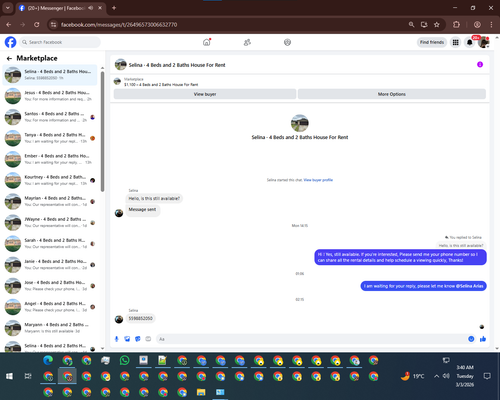Click the phone number message 5598852050
This screenshot has height=400, width=500.
pos(140,318)
